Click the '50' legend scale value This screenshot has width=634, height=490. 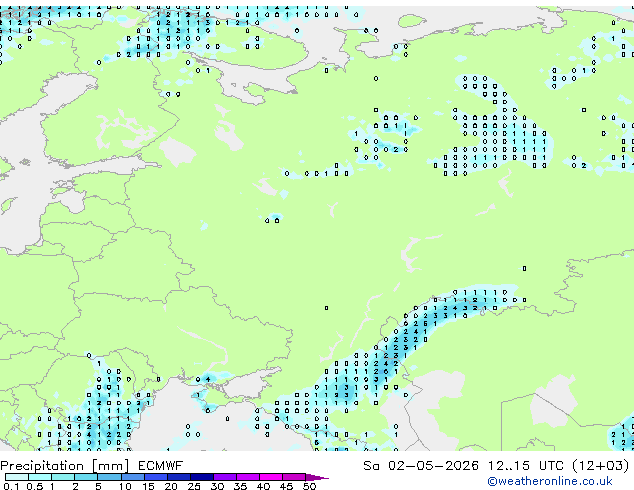pos(310,486)
